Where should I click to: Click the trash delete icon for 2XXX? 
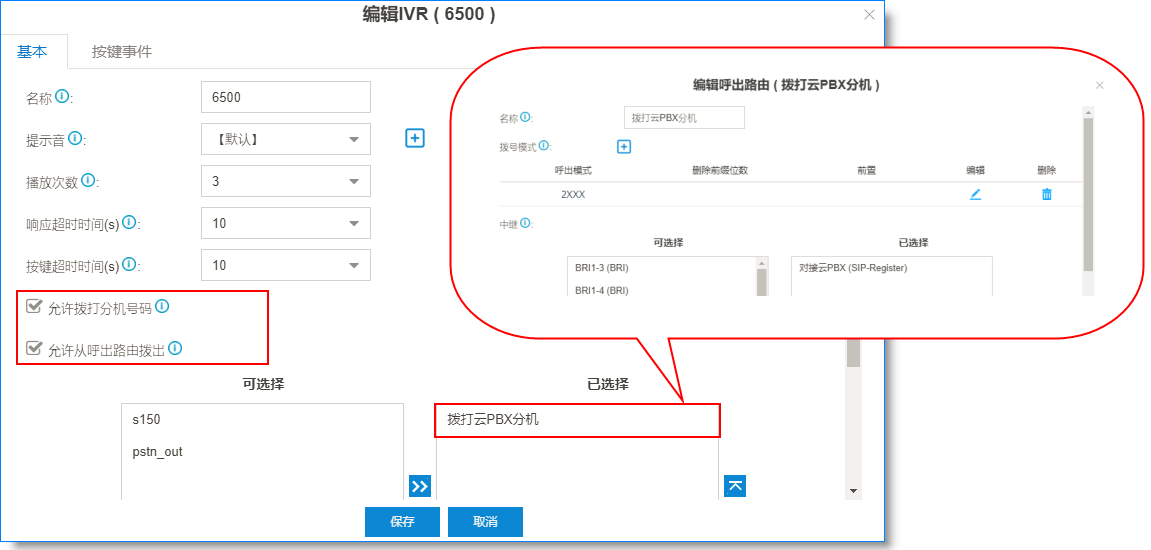click(x=1047, y=194)
